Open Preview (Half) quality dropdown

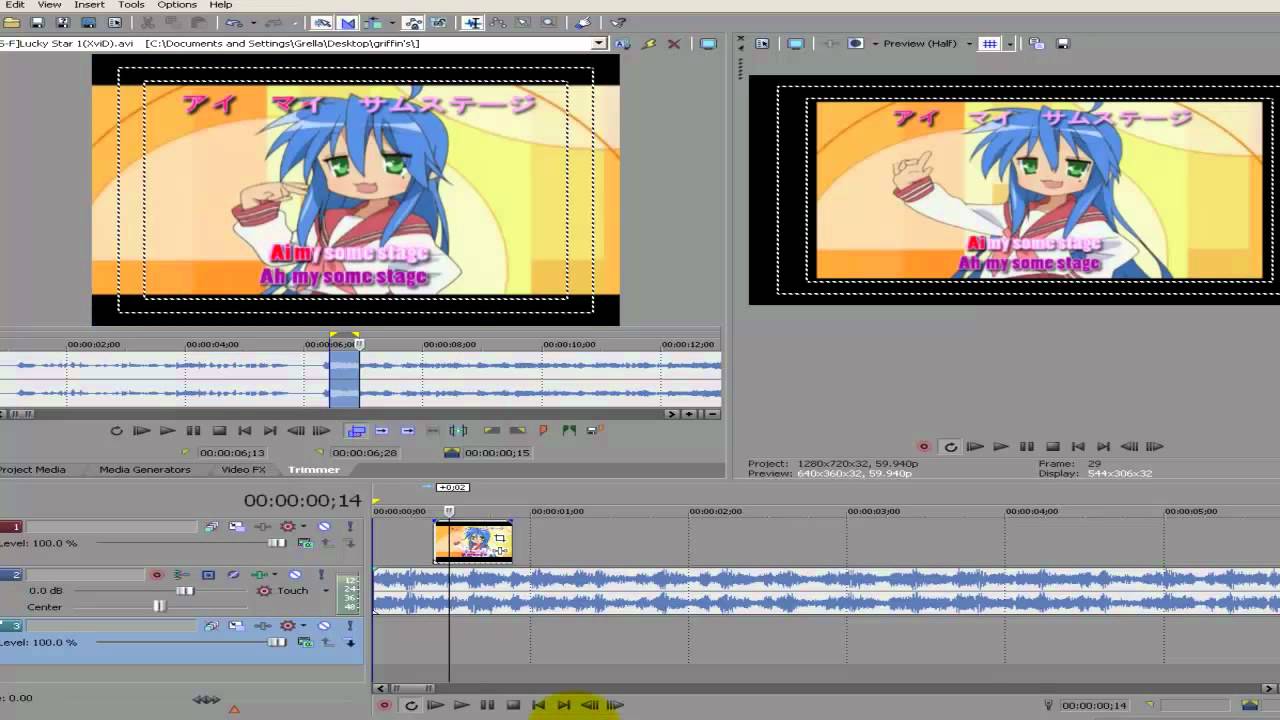pyautogui.click(x=925, y=44)
